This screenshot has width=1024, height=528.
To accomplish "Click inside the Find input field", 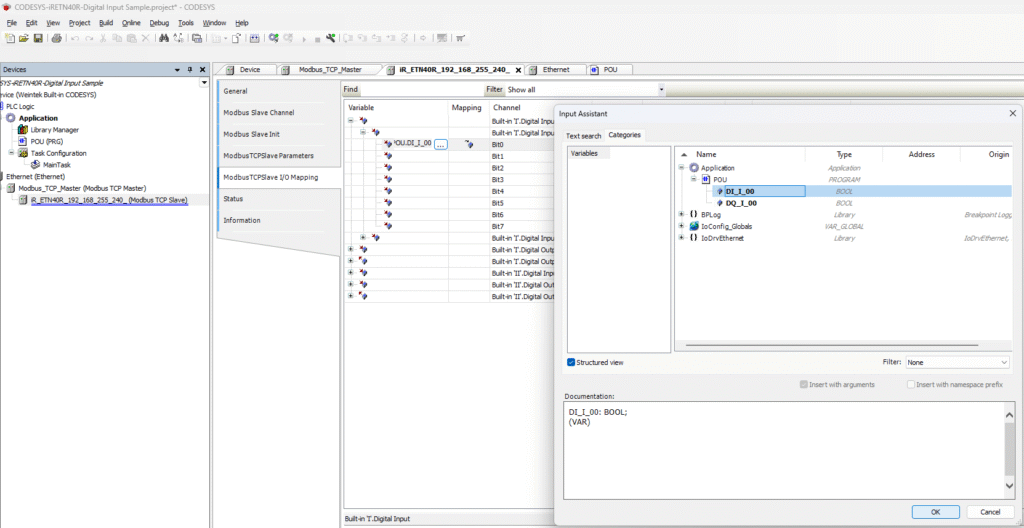I will 421,90.
